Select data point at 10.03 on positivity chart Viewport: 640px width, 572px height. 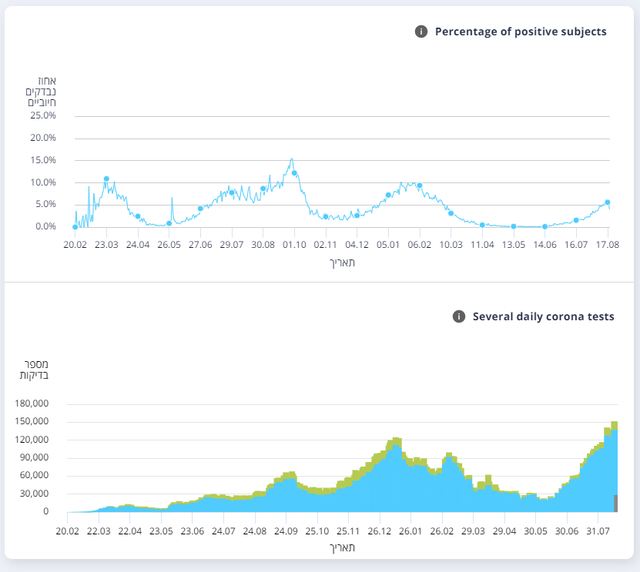click(451, 213)
